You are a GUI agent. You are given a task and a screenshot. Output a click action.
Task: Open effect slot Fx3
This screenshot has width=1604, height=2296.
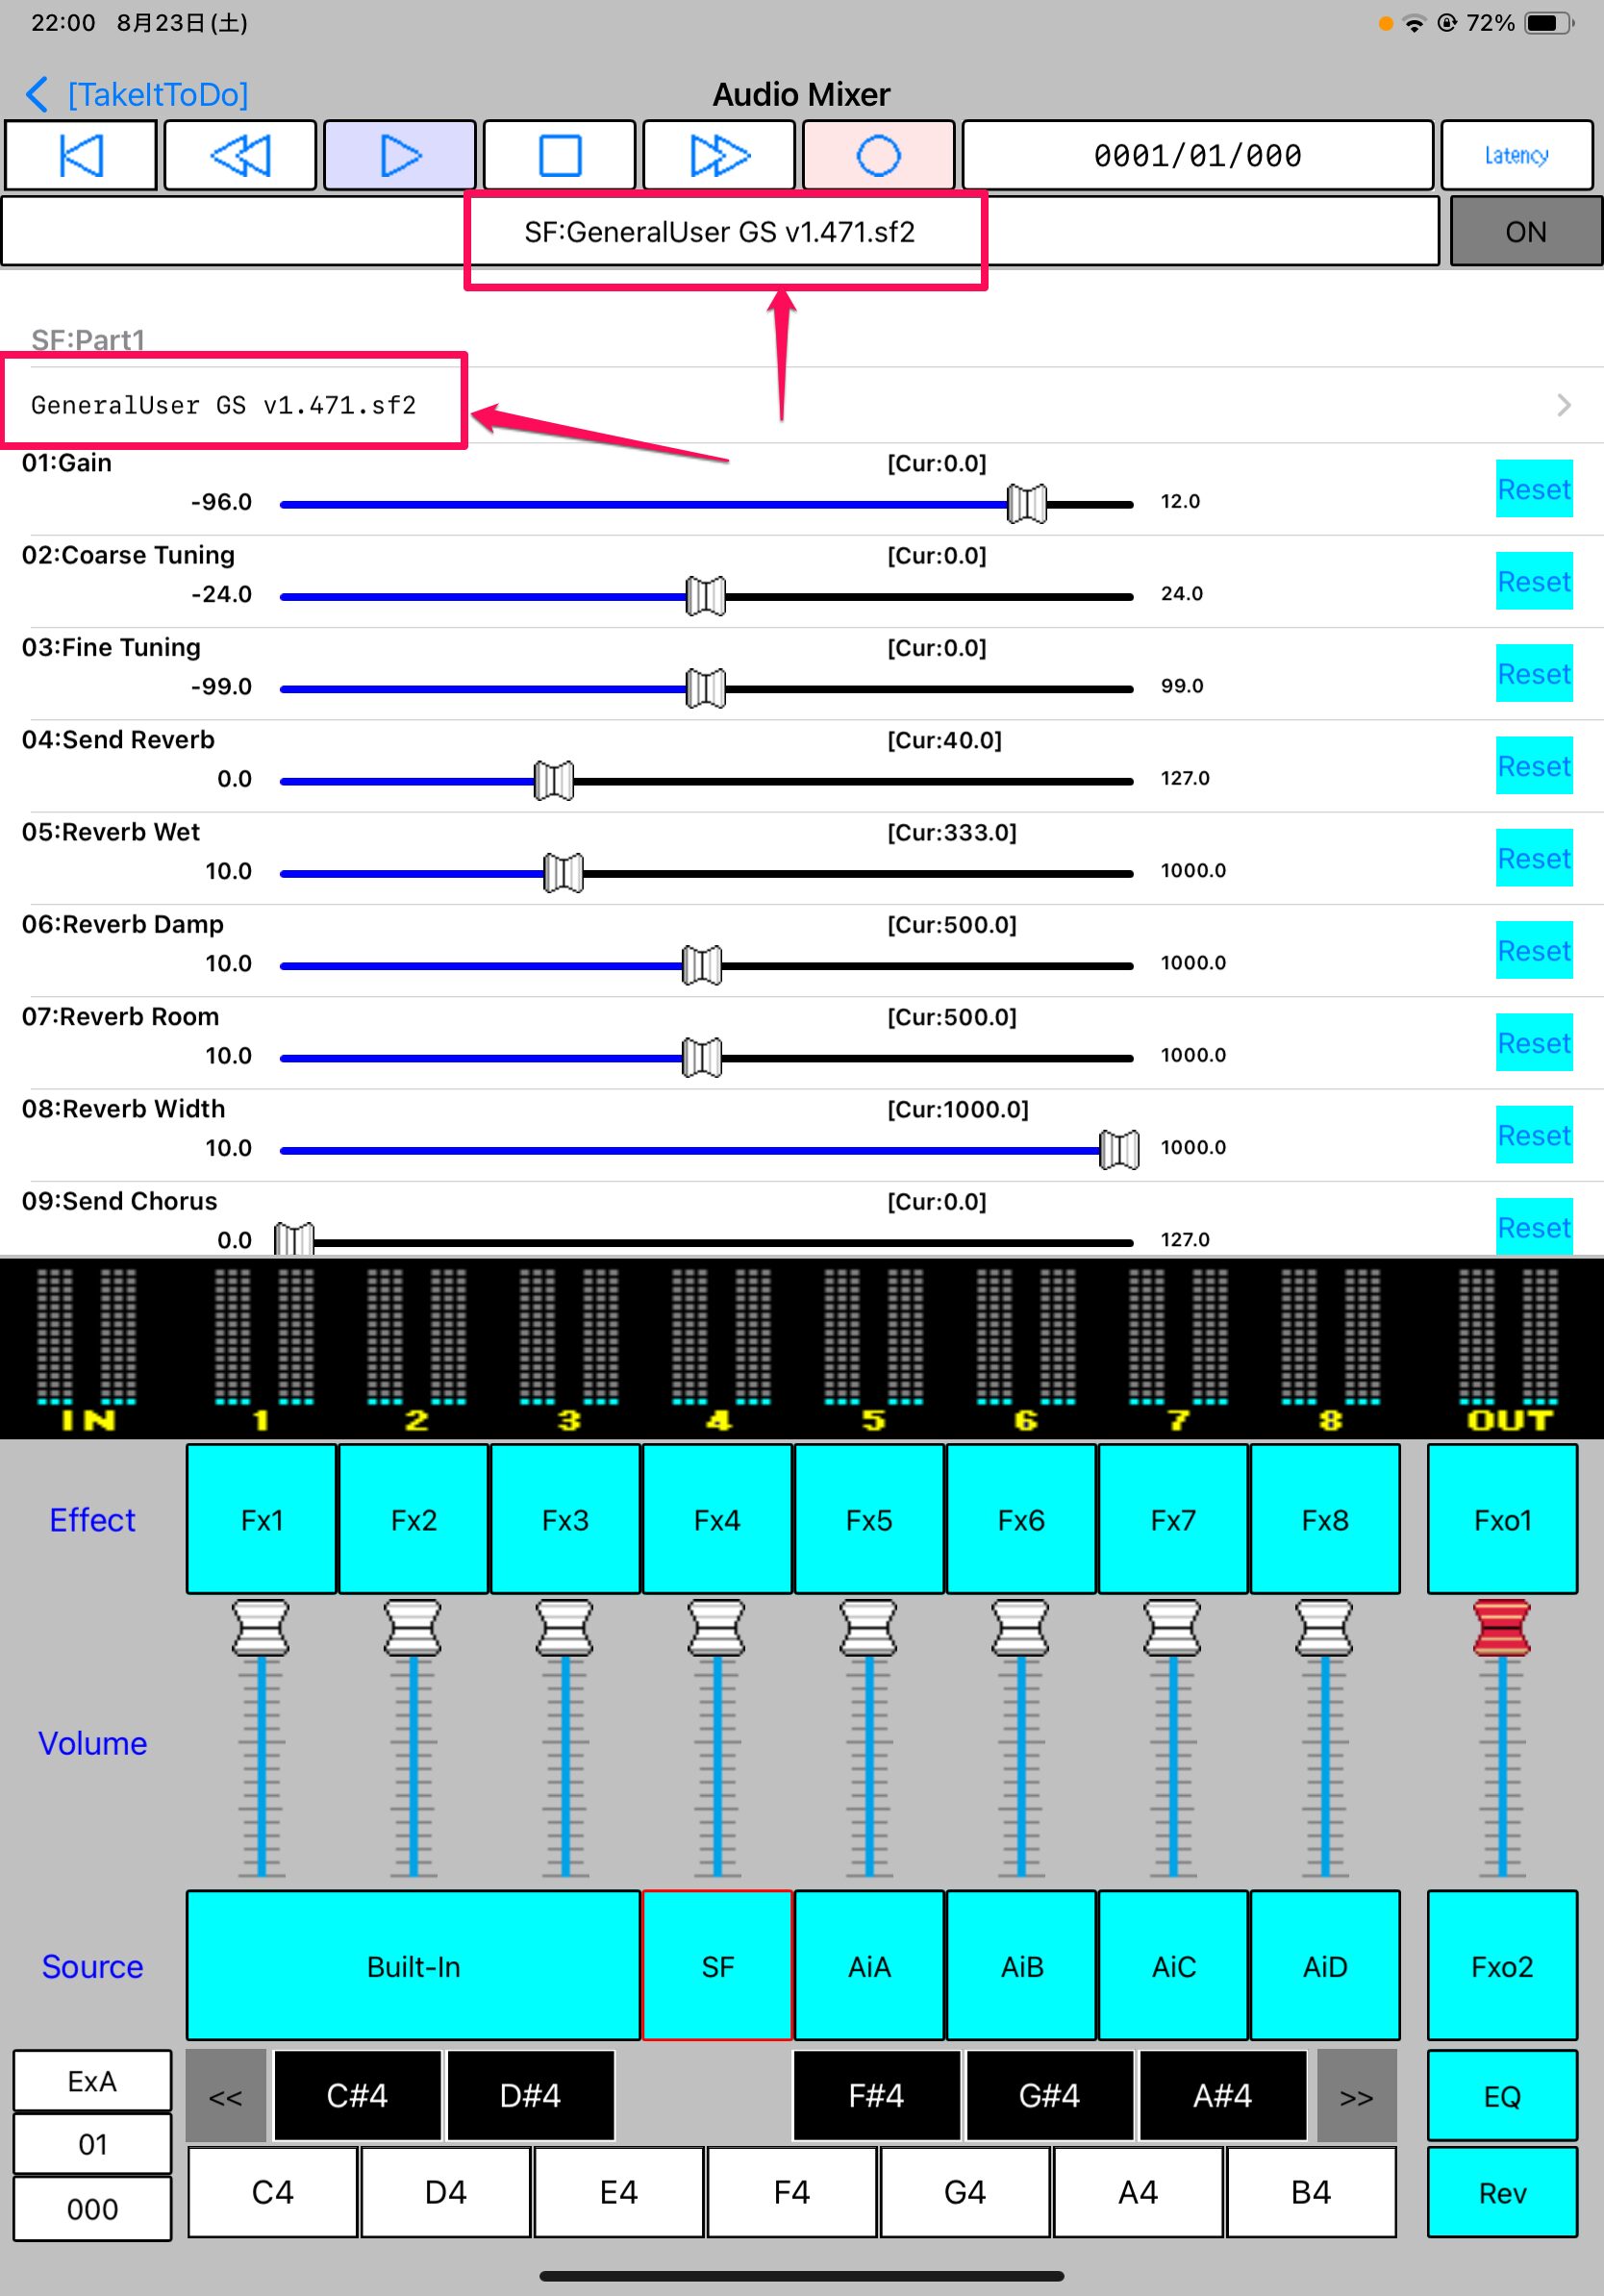point(565,1519)
